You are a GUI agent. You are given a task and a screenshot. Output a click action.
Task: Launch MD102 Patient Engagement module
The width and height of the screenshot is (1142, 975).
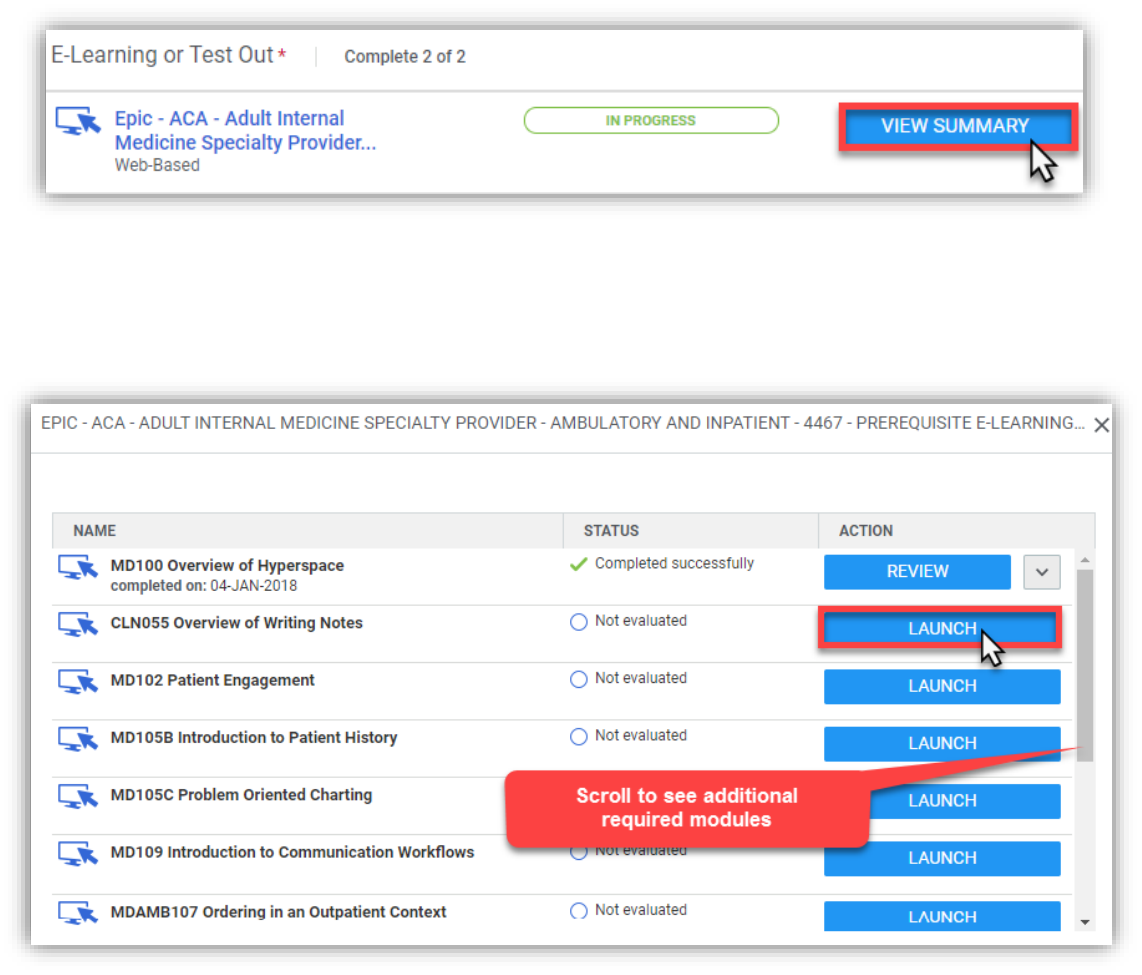point(942,686)
